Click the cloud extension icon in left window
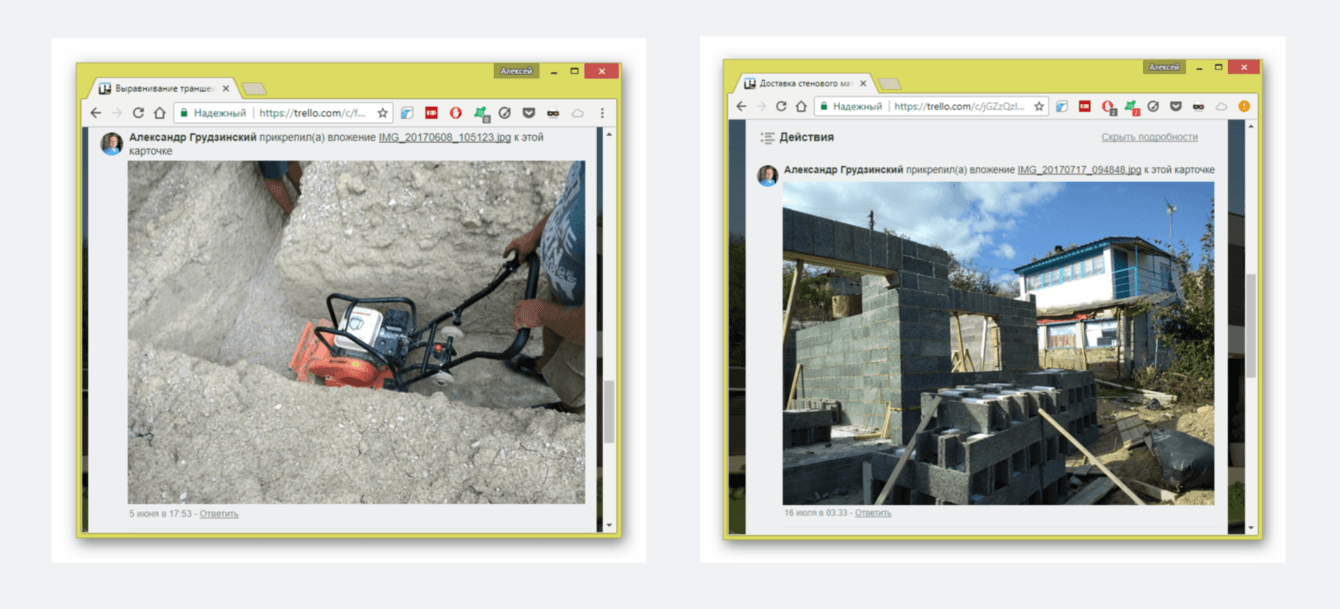The height and width of the screenshot is (609, 1340). tap(578, 113)
